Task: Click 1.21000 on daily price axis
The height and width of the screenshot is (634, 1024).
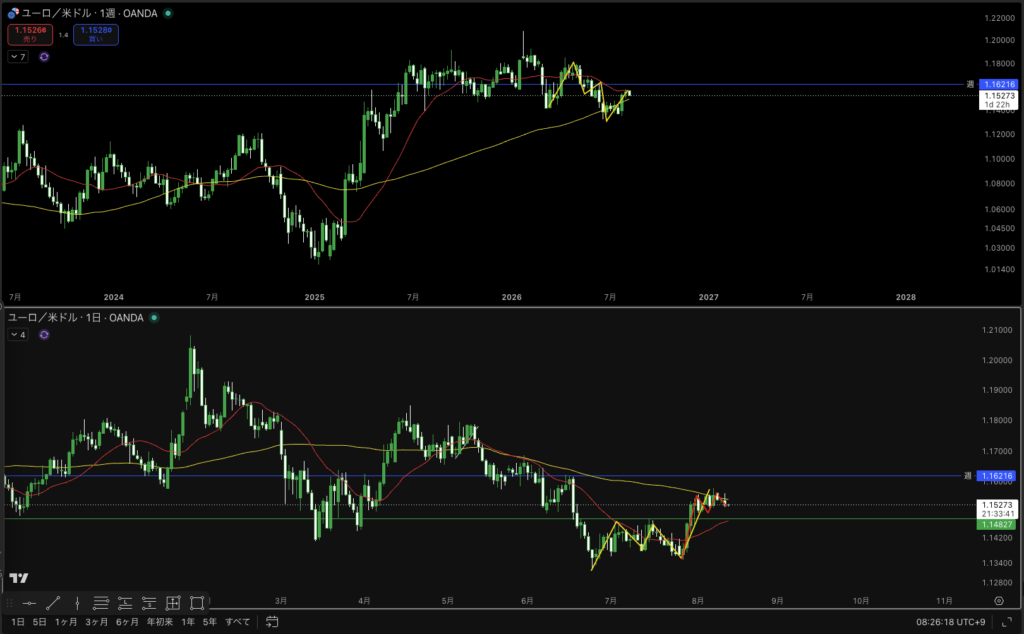Action: click(997, 330)
